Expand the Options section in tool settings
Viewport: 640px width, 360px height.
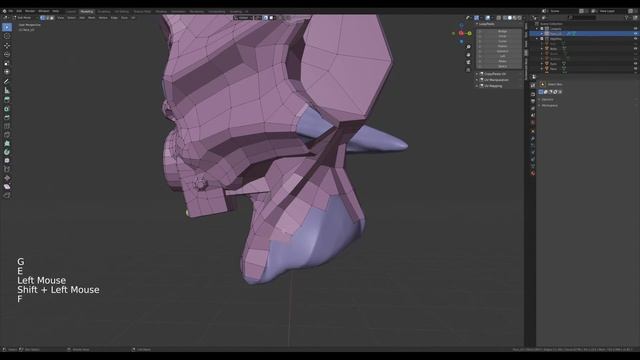[x=547, y=100]
